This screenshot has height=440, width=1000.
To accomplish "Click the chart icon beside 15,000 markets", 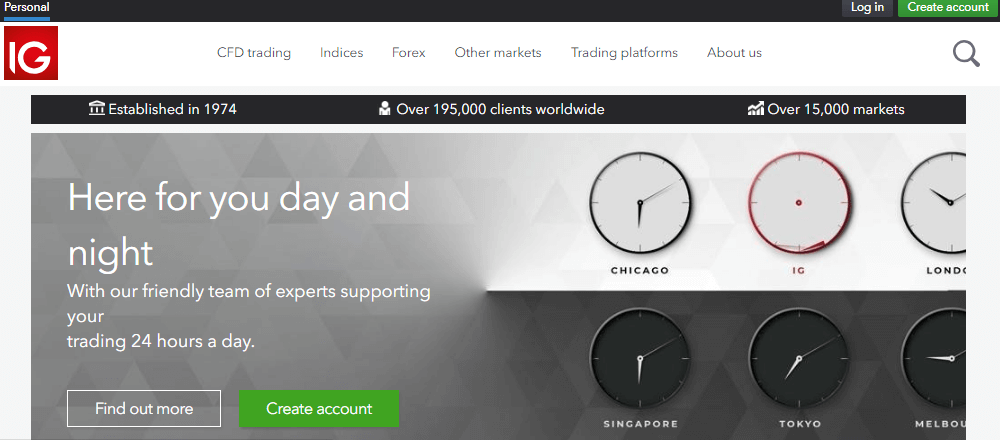I will coord(756,109).
